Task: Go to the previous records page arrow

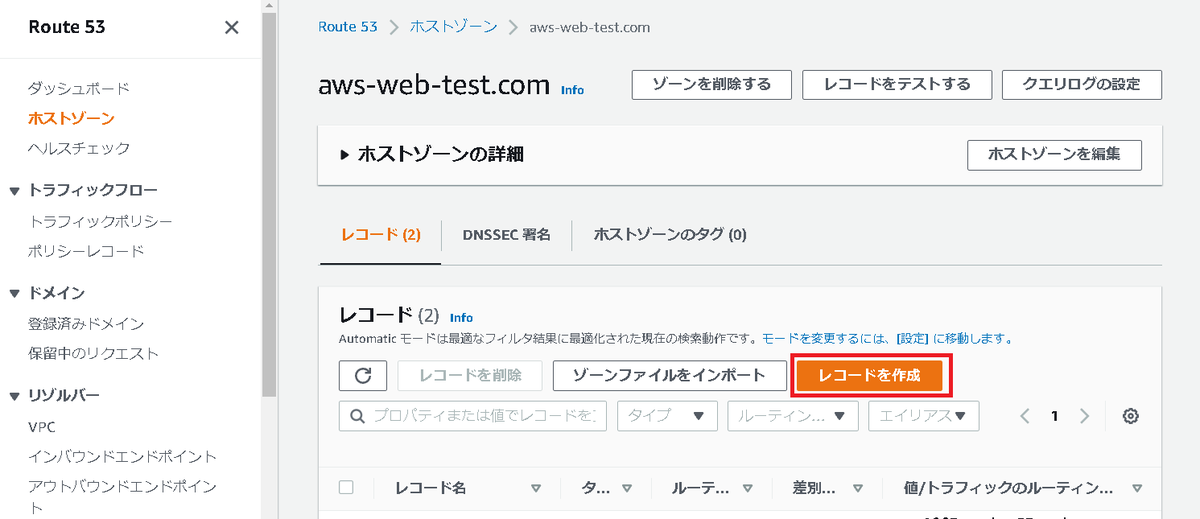Action: click(x=1025, y=416)
